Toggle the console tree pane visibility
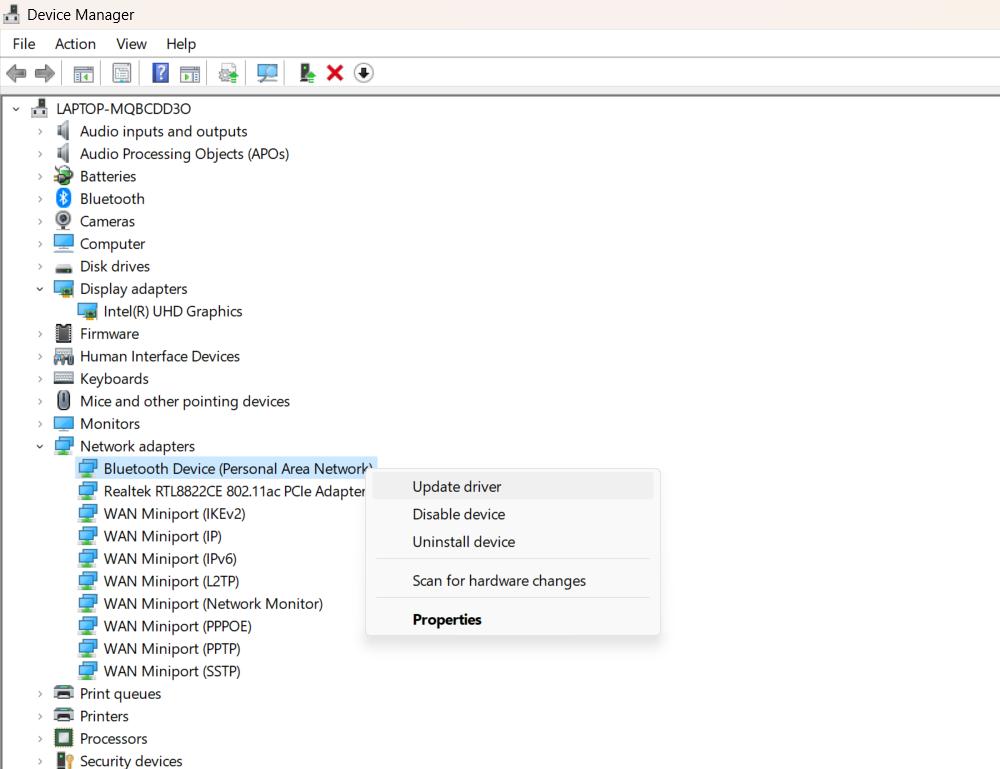The image size is (1000, 769). click(83, 72)
